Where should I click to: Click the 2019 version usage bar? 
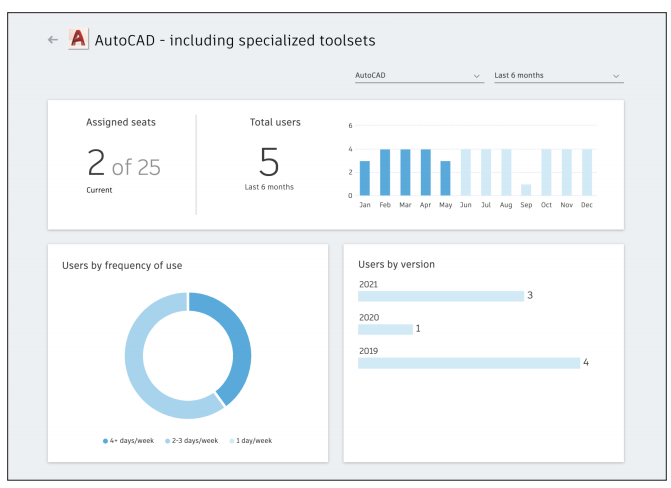coord(469,363)
